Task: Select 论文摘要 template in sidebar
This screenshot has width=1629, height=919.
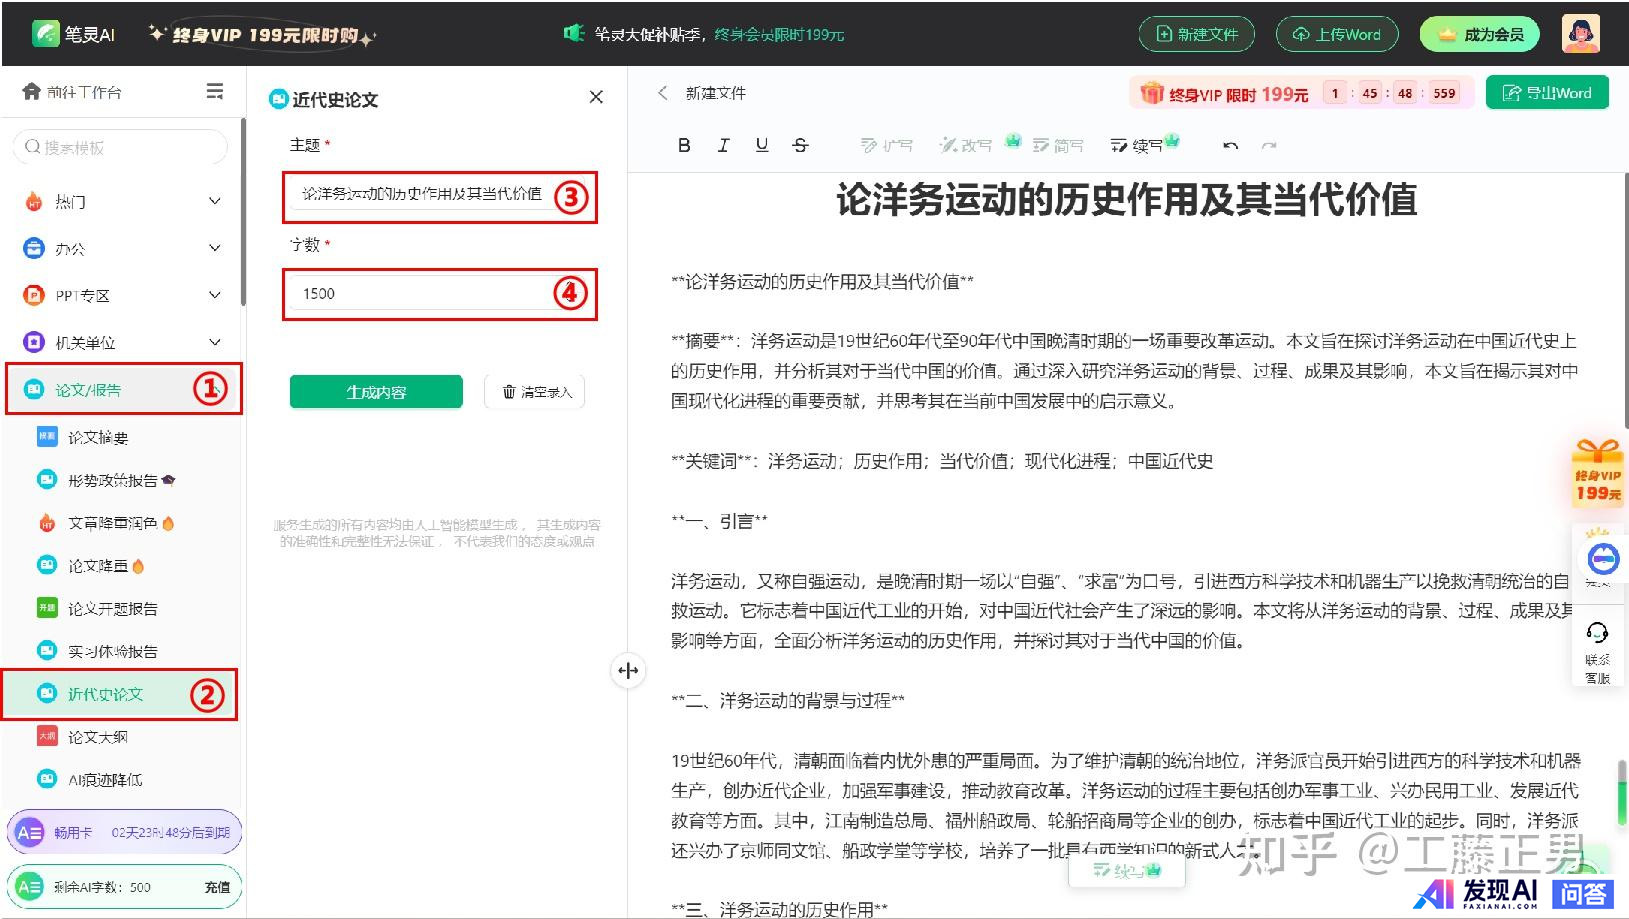Action: [98, 437]
